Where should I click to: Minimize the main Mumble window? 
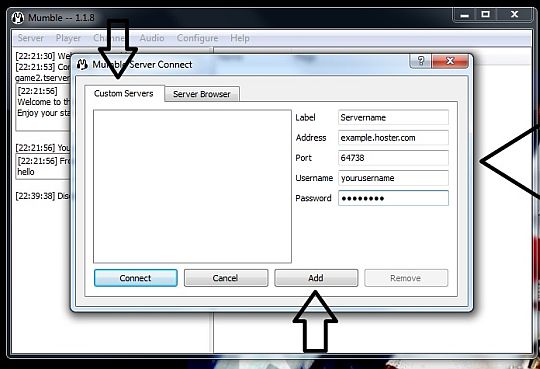(465, 15)
